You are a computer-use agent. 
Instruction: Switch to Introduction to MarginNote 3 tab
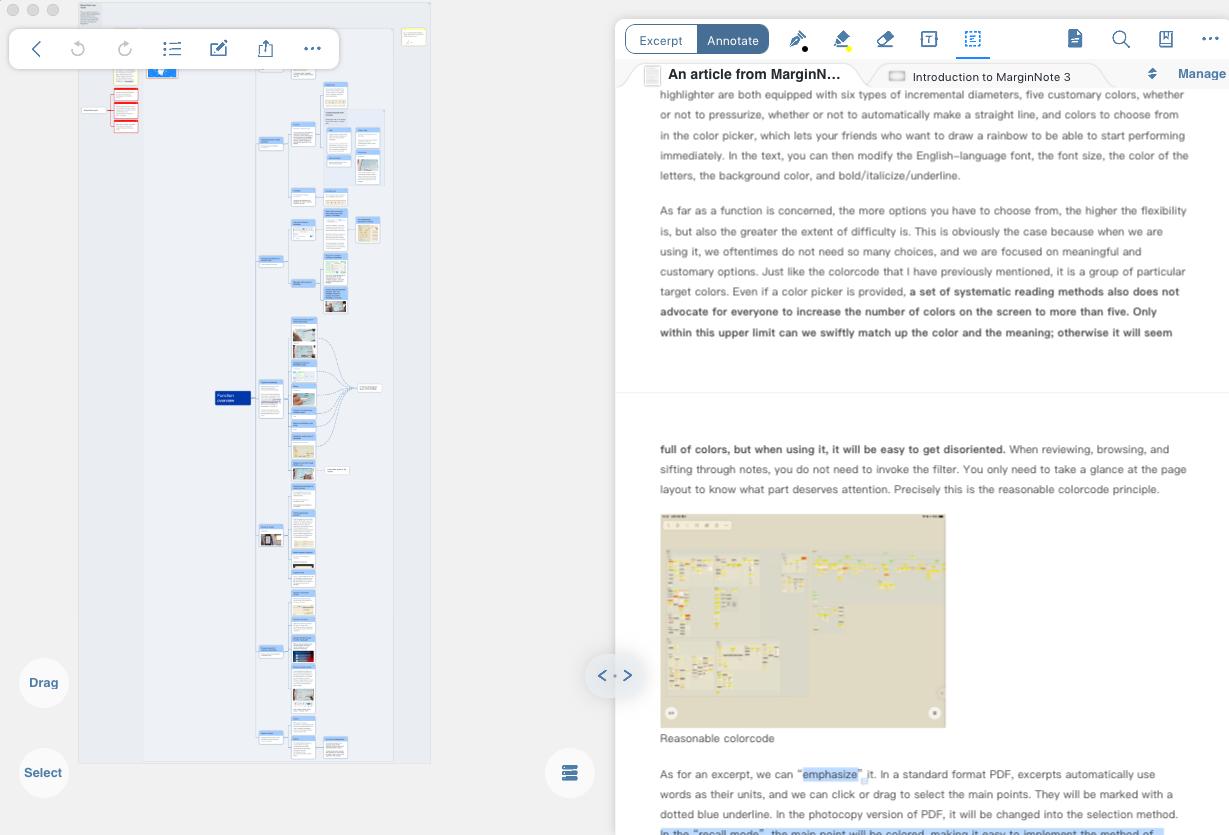[x=990, y=77]
